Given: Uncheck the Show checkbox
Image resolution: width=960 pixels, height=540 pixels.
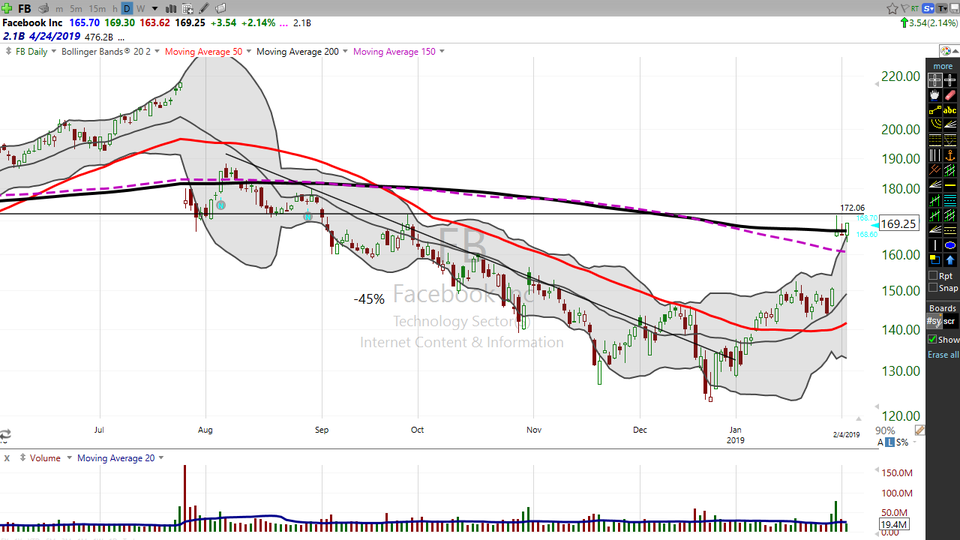Looking at the screenshot, I should (x=932, y=339).
